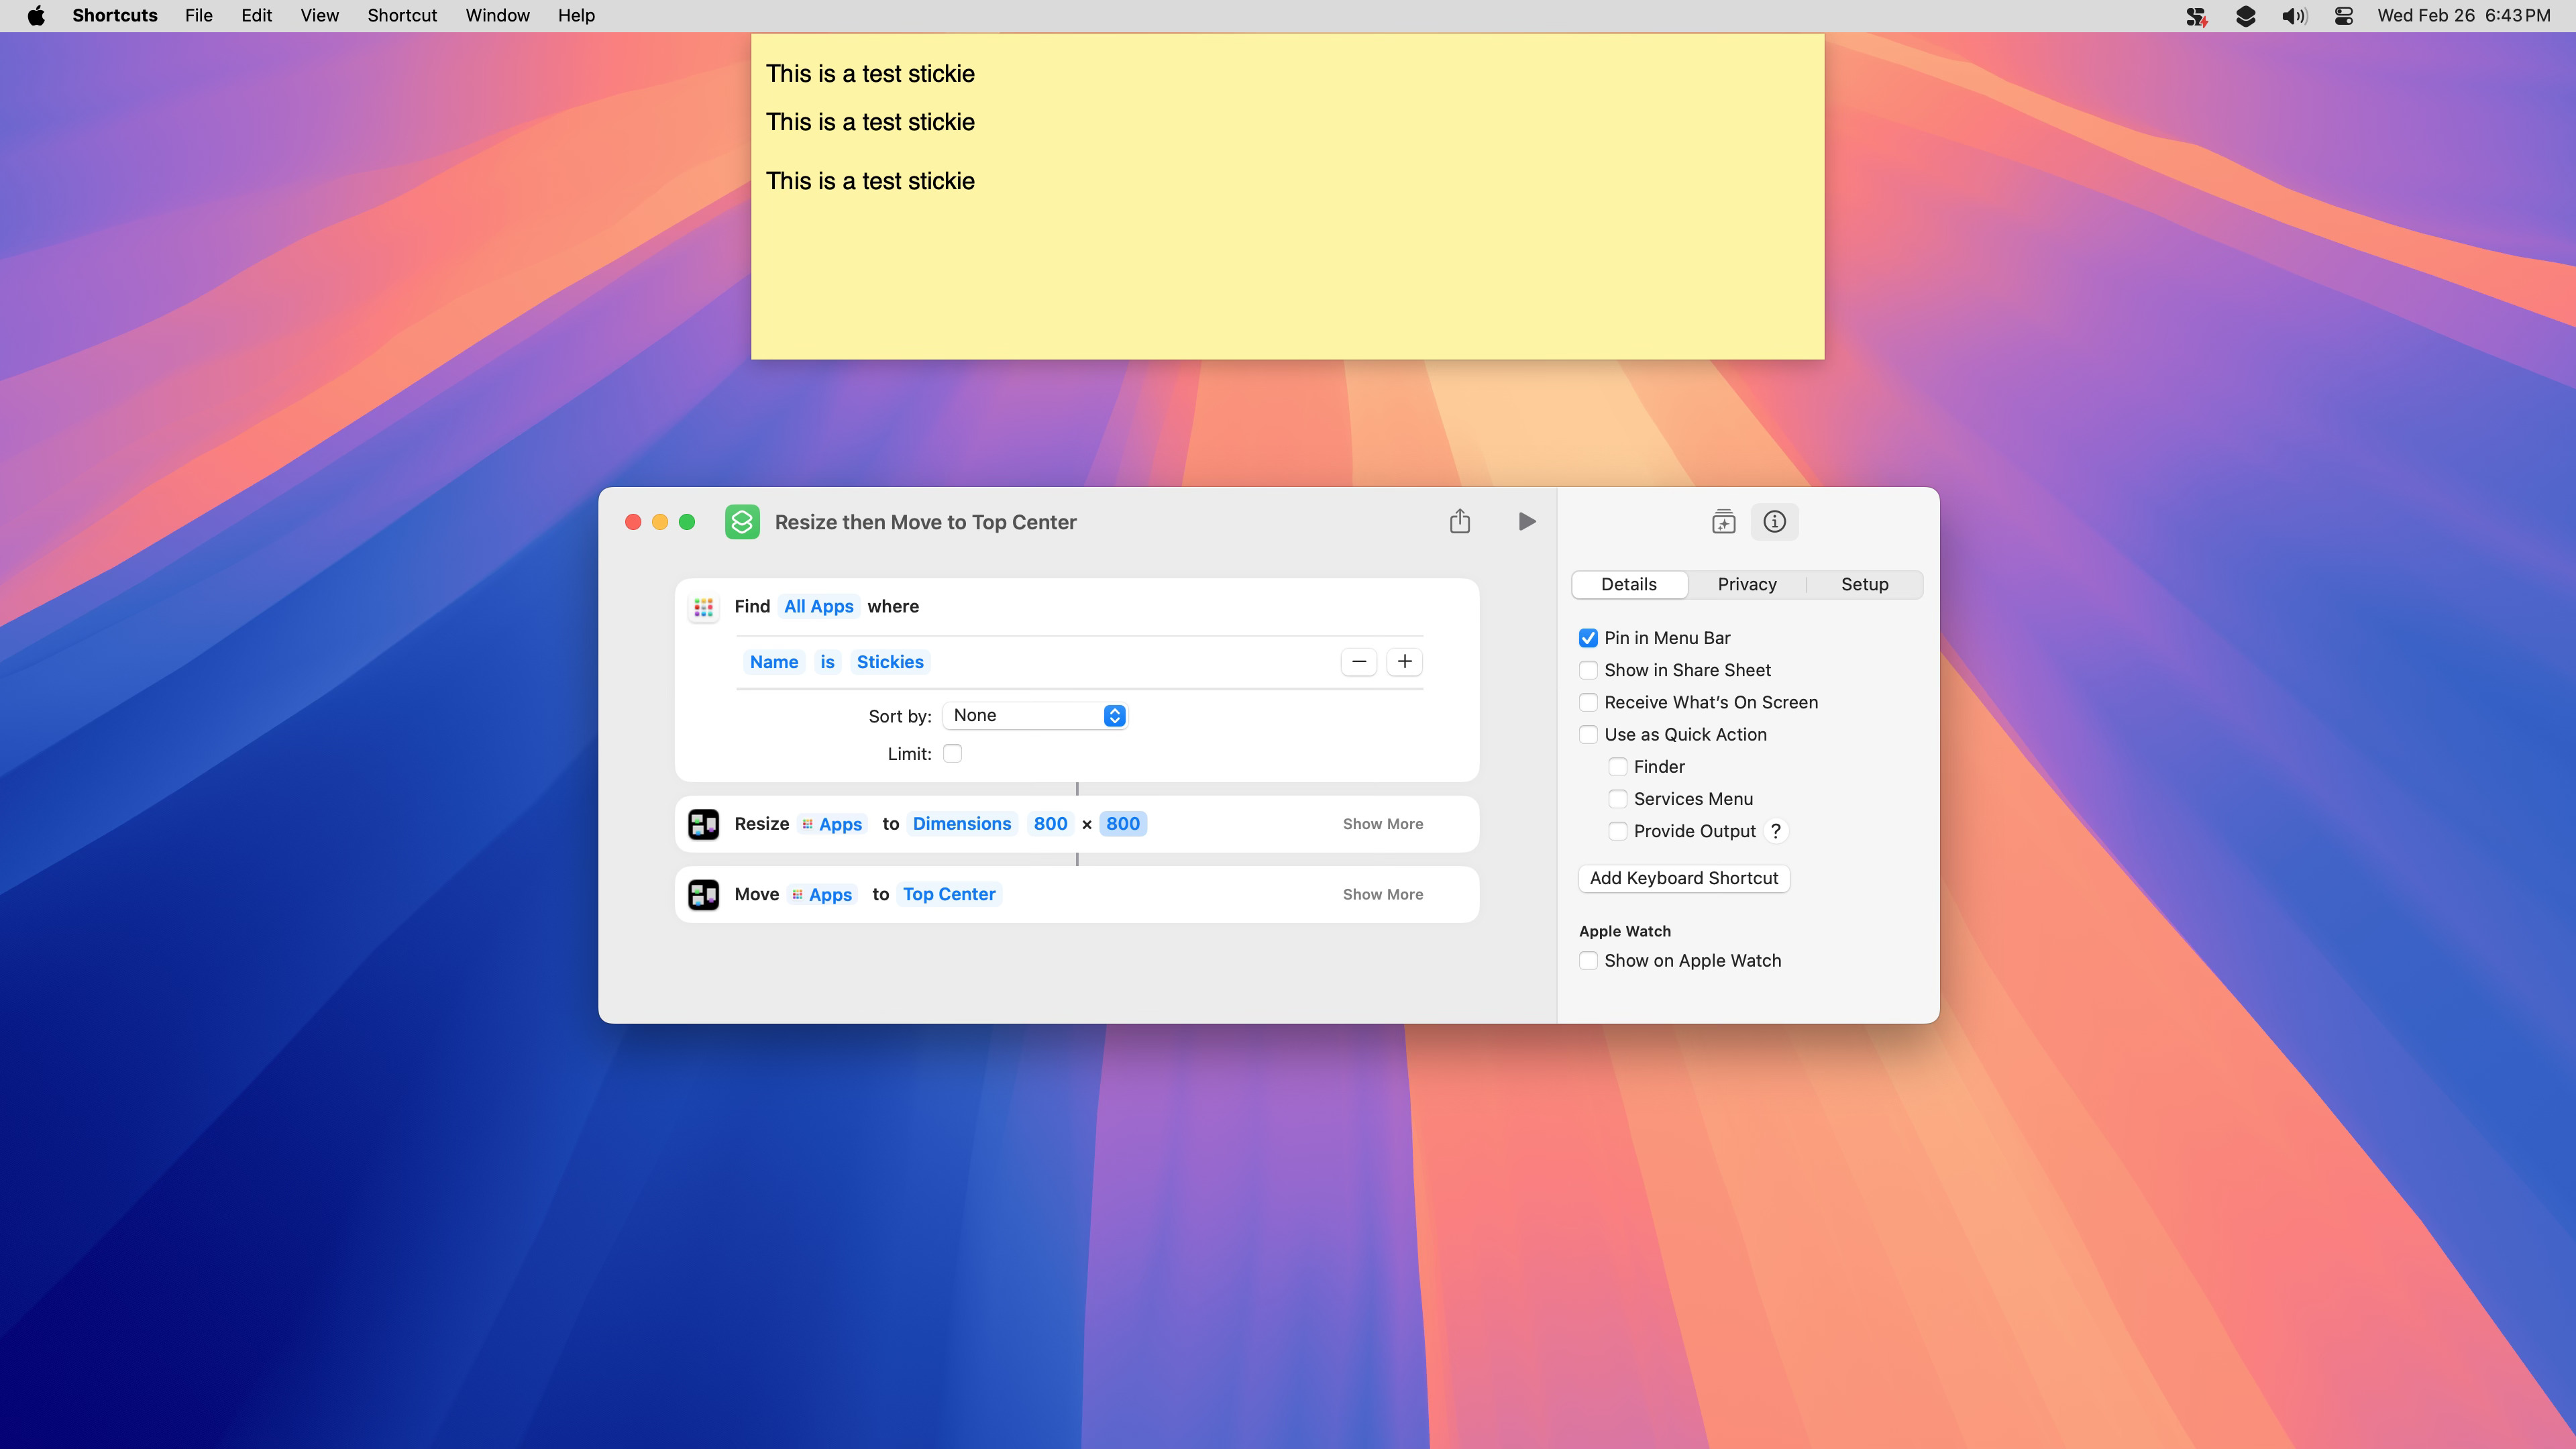2576x1449 pixels.
Task: Expand Show More on Resize action
Action: [1383, 824]
